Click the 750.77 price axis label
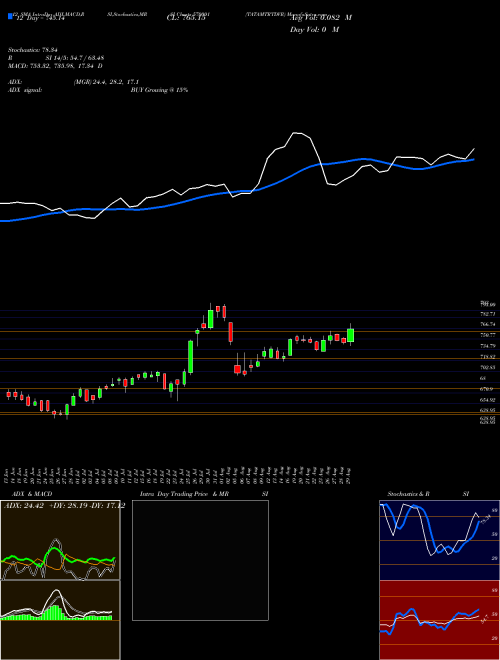Image resolution: width=500 pixels, height=660 pixels. (x=488, y=335)
